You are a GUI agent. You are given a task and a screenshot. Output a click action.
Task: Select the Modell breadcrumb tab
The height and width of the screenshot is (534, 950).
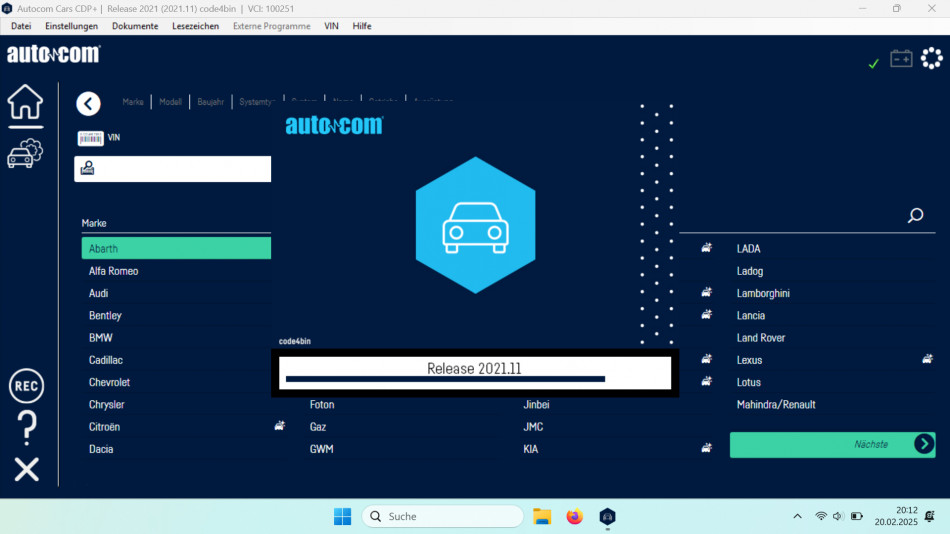click(x=170, y=102)
